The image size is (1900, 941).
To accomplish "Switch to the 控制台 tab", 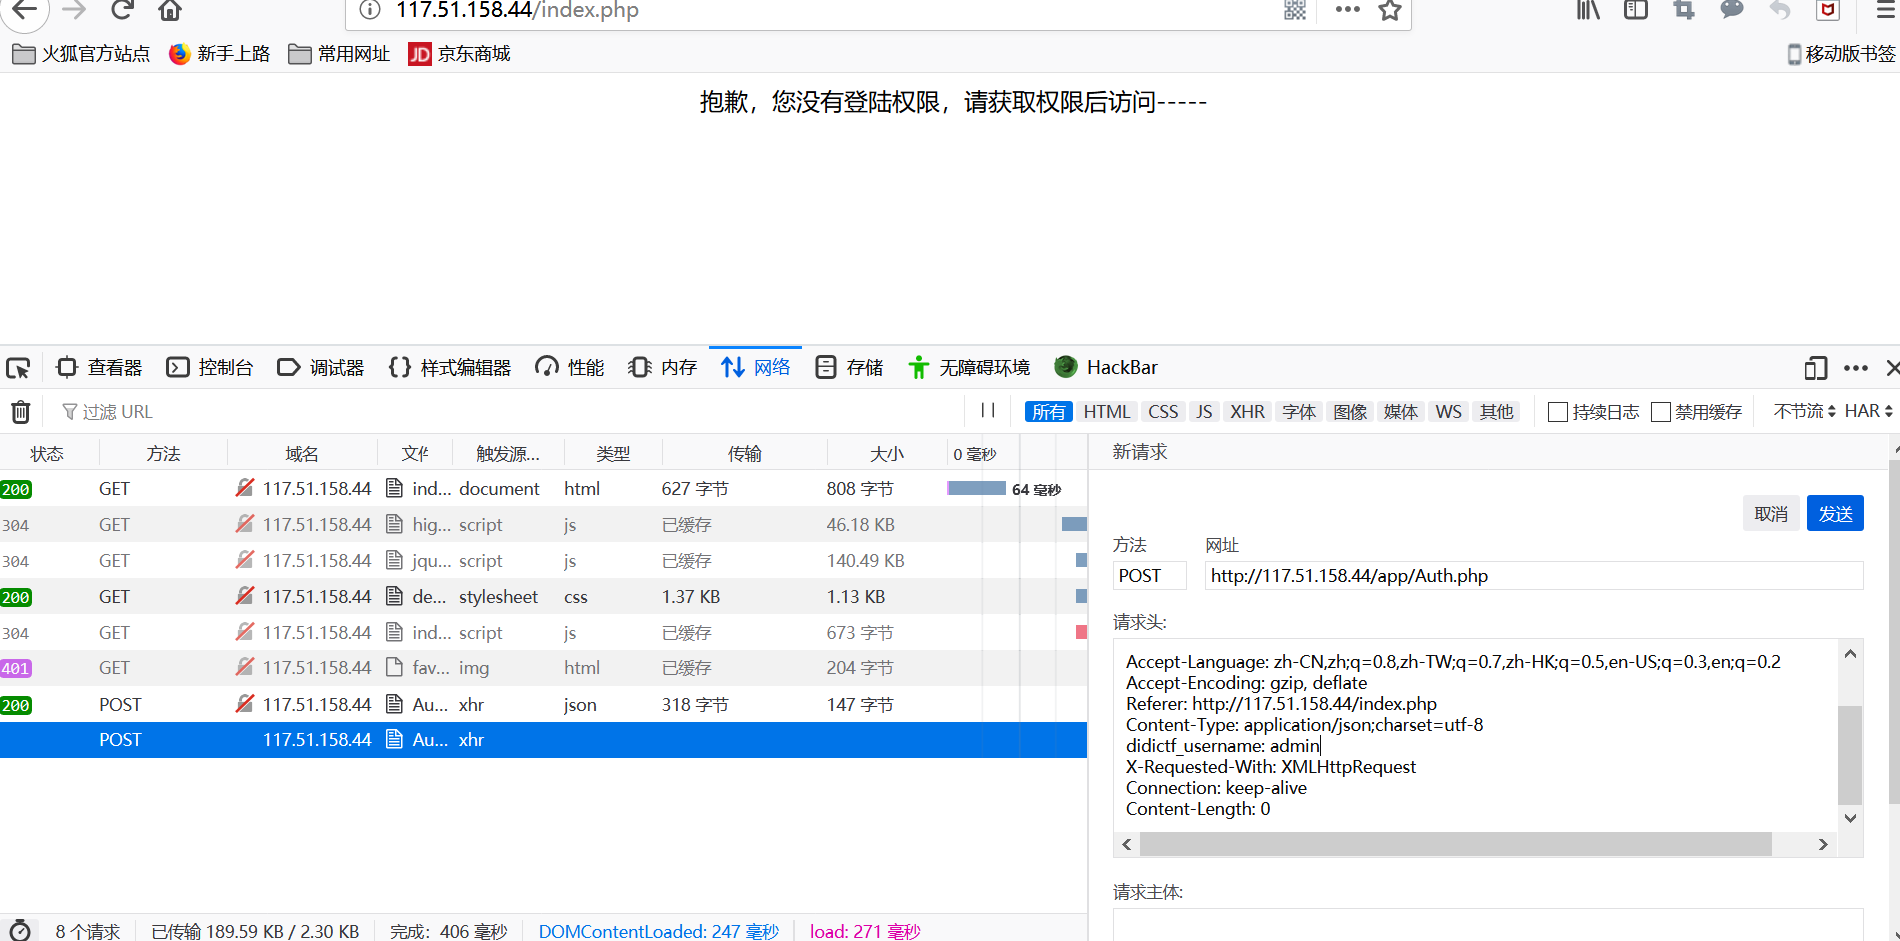I will (224, 367).
